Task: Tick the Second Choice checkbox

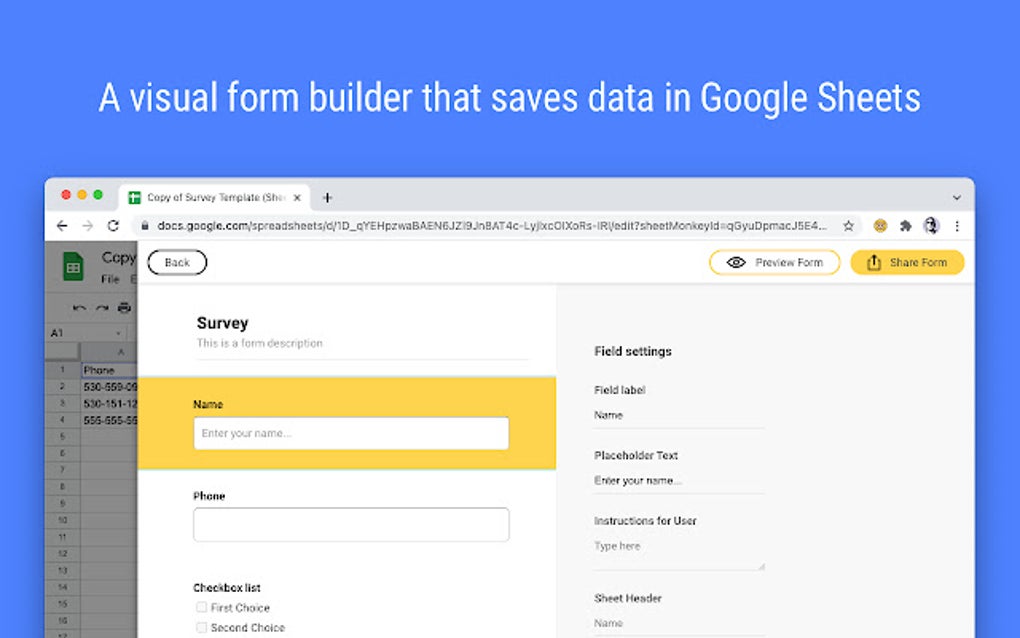Action: pyautogui.click(x=202, y=627)
